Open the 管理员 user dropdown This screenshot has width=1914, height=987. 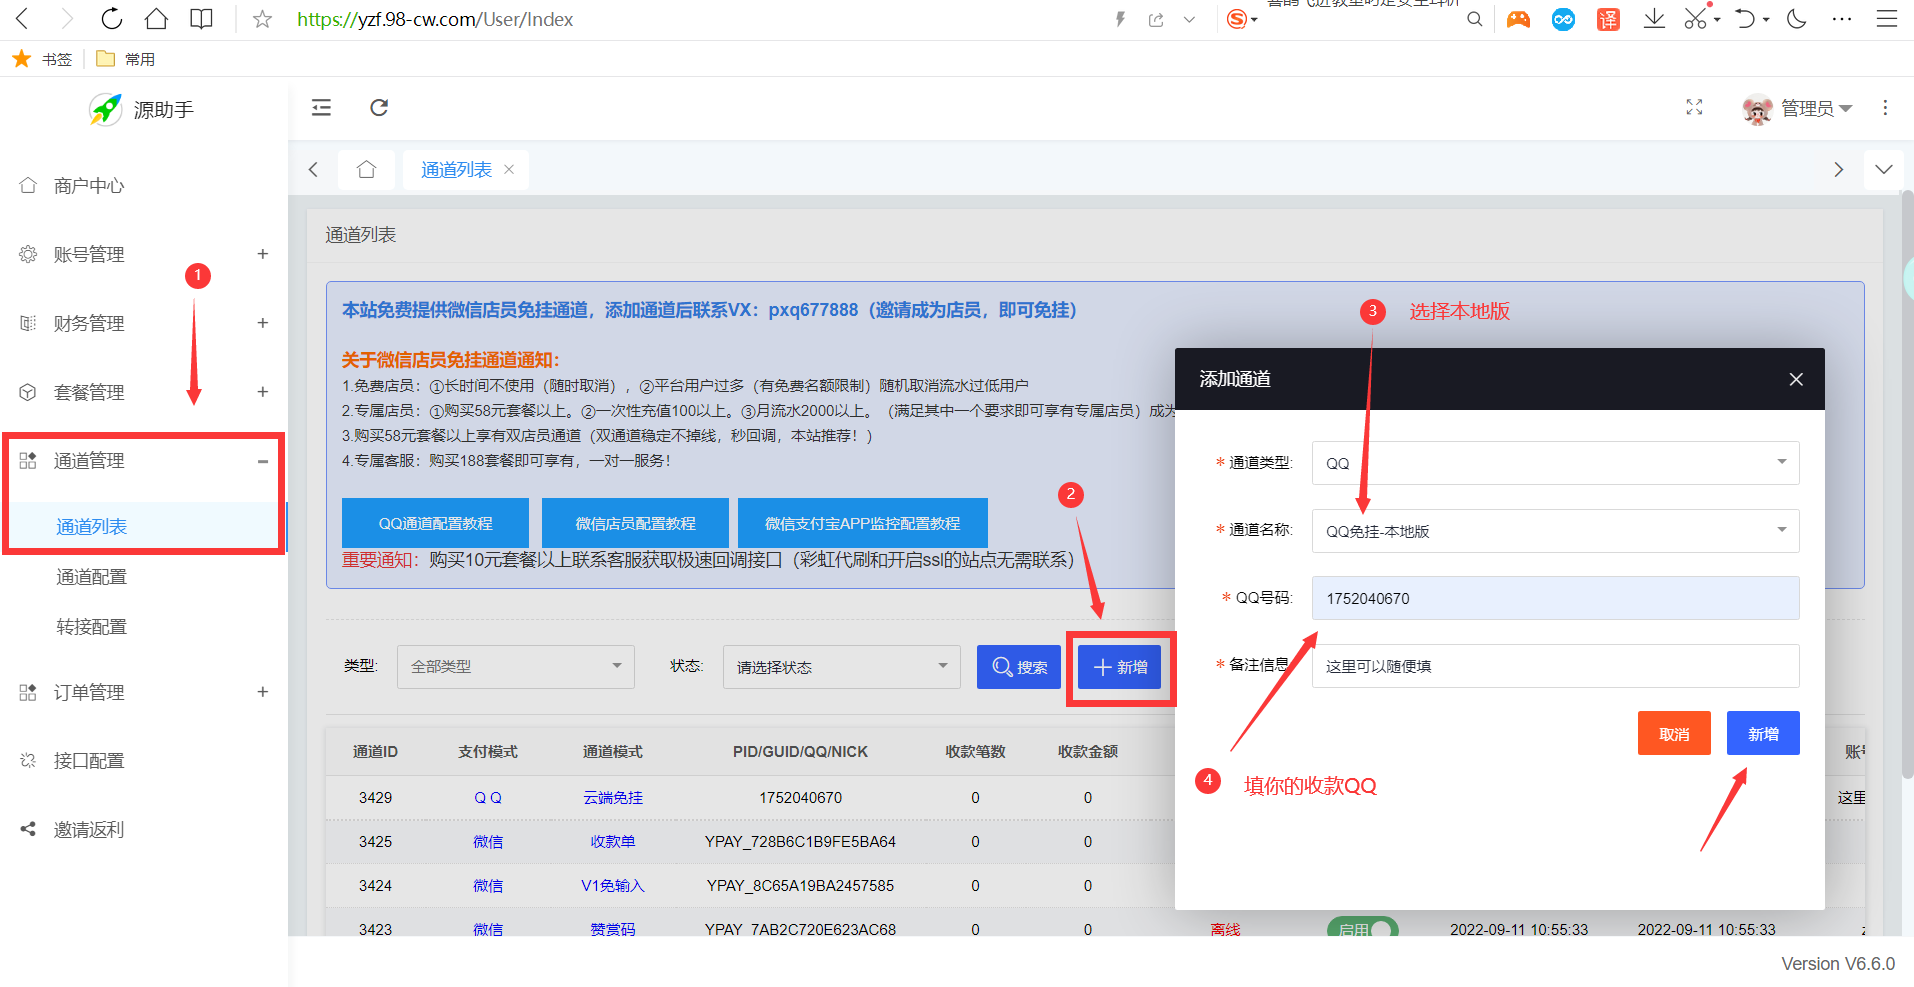tap(1797, 108)
